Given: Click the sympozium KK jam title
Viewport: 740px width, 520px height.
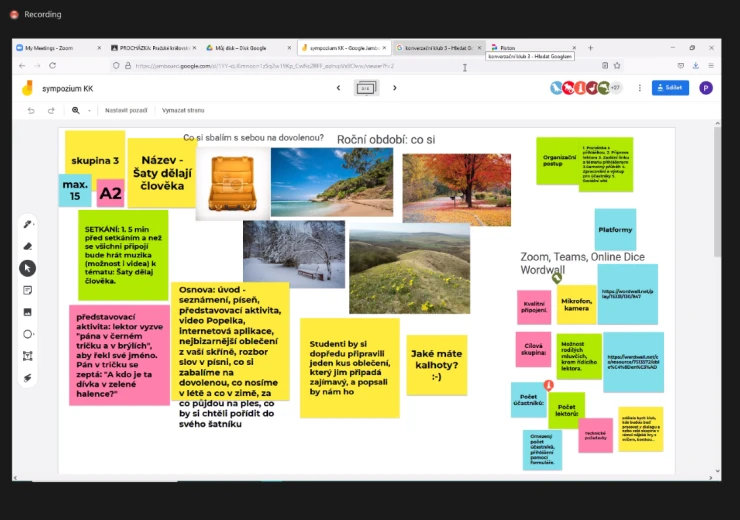Looking at the screenshot, I should point(67,89).
